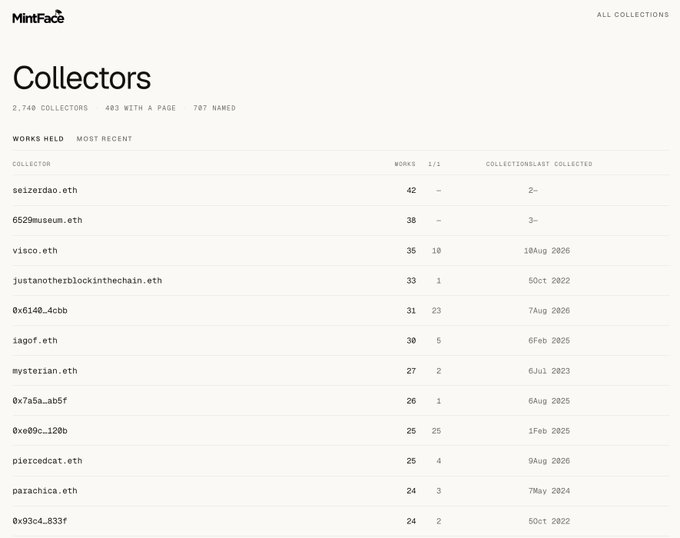Click the Collections column header
Screen dimensions: 680x538
point(509,164)
